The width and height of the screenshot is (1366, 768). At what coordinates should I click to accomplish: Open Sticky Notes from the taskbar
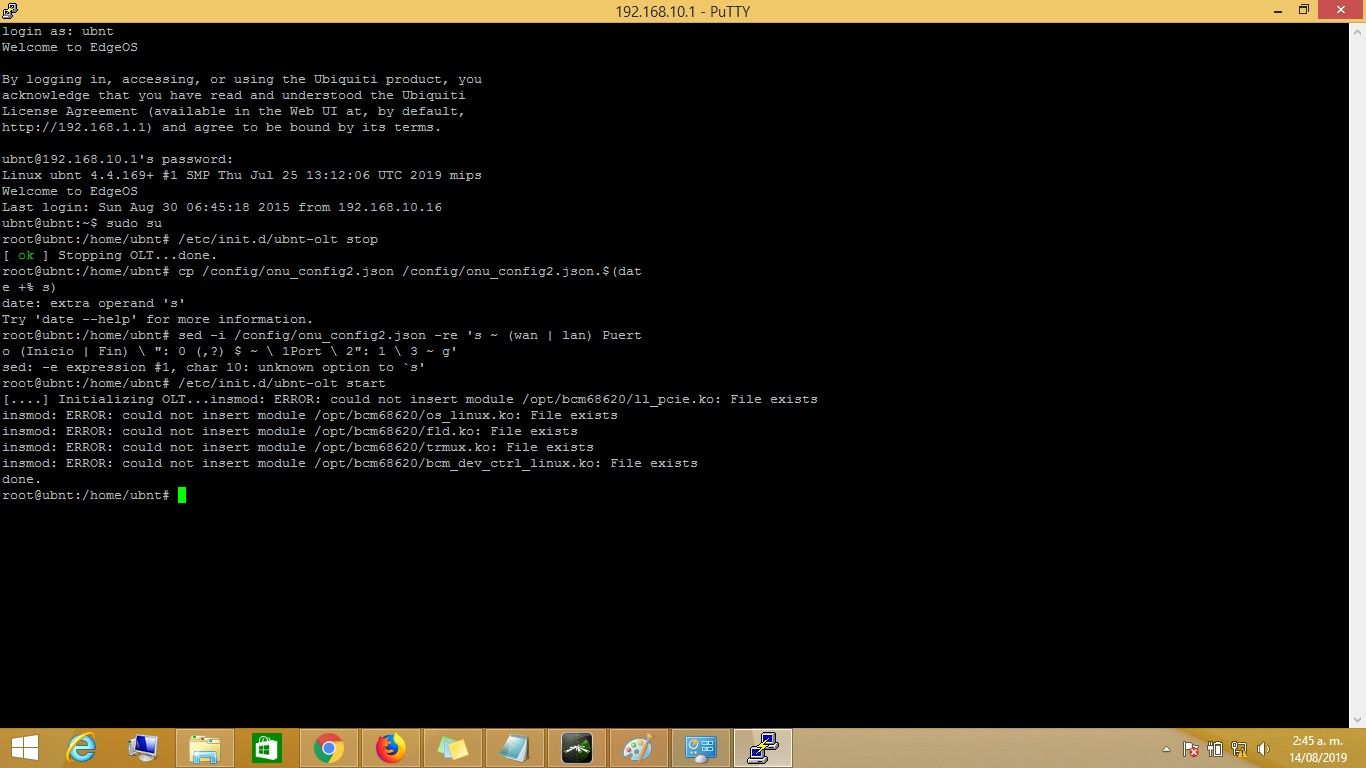click(453, 748)
